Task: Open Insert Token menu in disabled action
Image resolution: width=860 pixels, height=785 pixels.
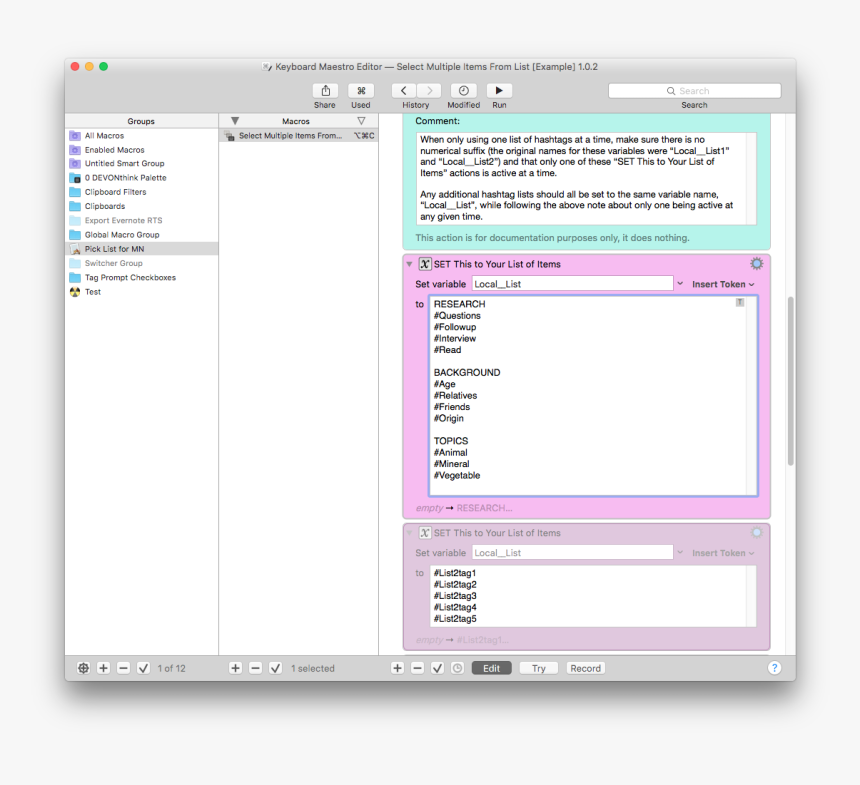Action: click(723, 553)
